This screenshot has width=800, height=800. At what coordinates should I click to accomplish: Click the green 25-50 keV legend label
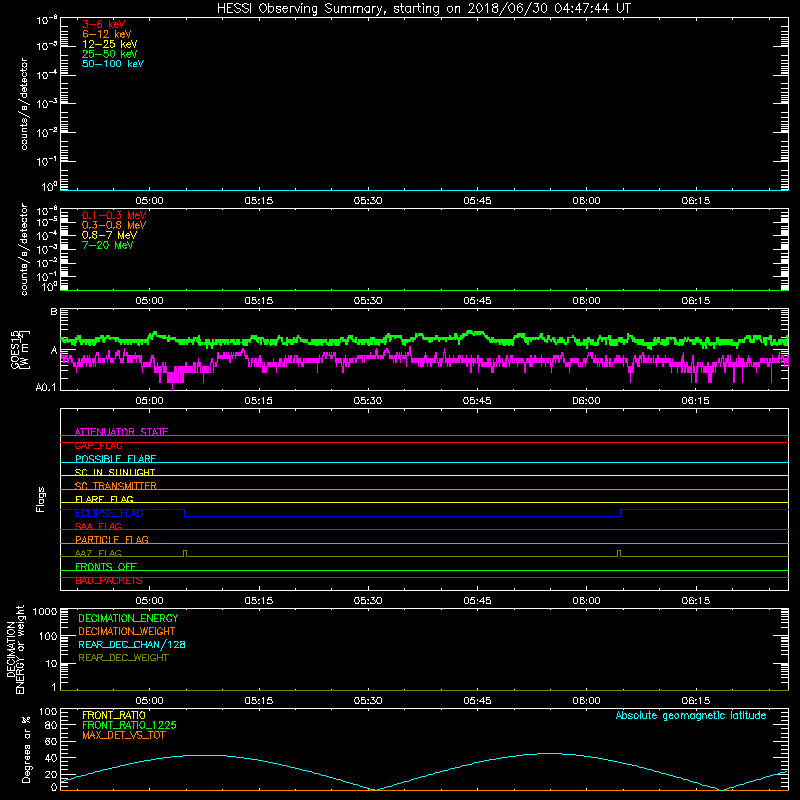point(110,54)
